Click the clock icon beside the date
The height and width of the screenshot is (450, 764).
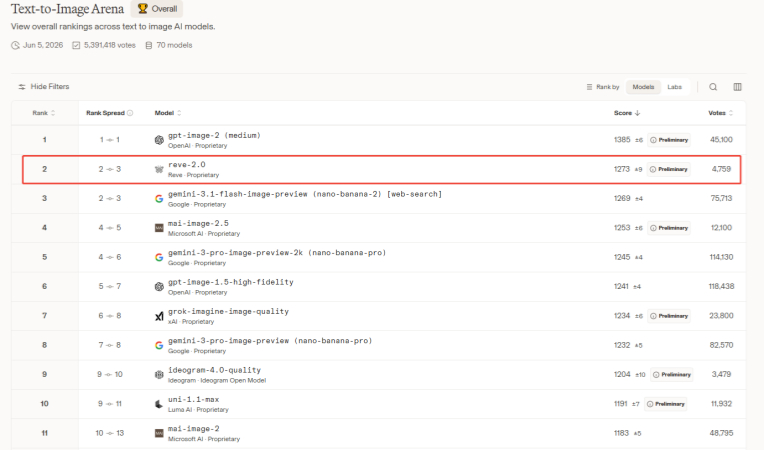click(x=16, y=45)
